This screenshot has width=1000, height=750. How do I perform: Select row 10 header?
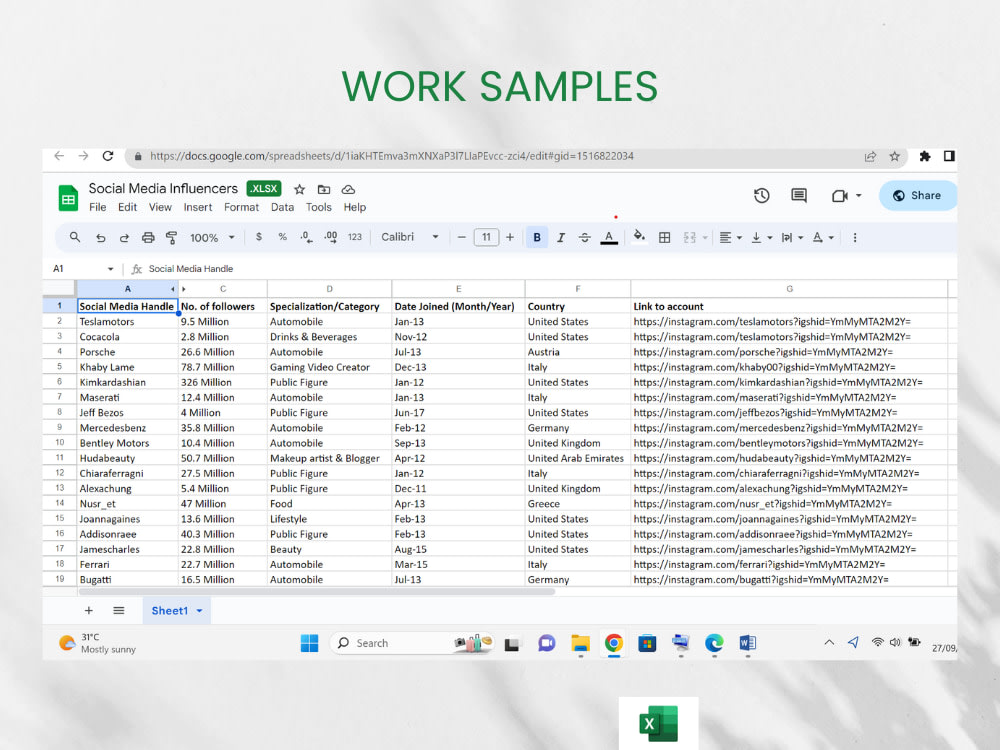[59, 443]
